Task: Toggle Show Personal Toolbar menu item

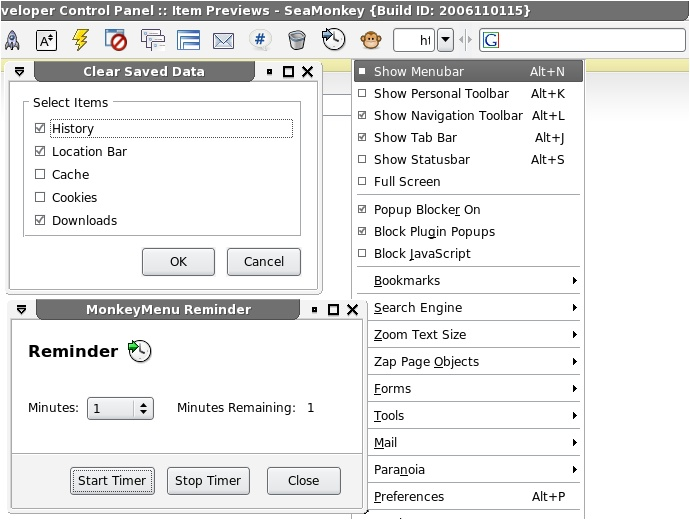Action: 468,93
